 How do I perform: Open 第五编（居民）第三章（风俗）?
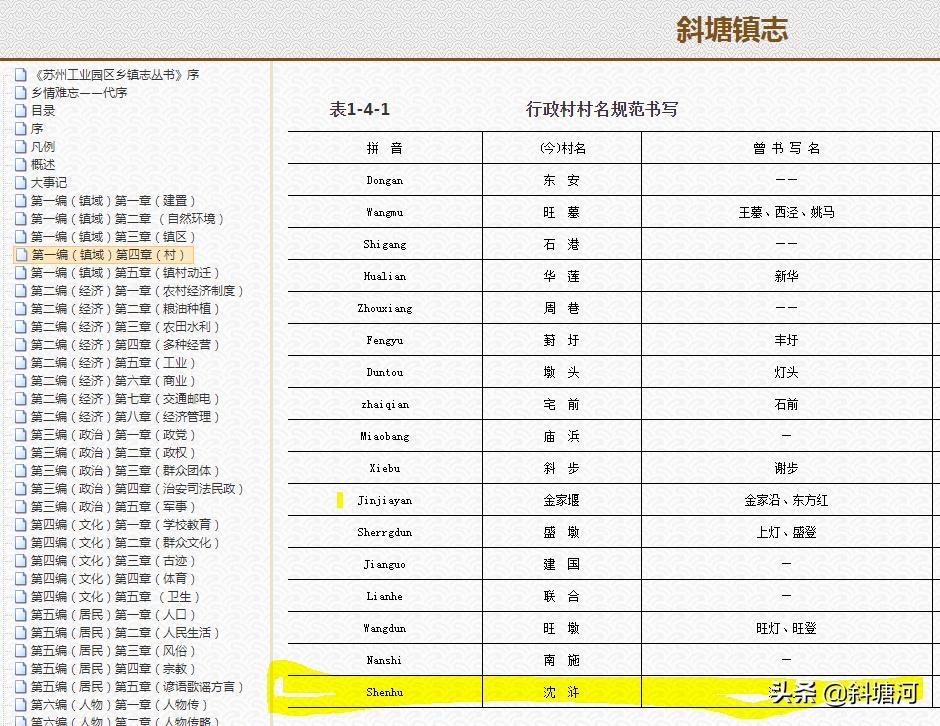(x=113, y=650)
